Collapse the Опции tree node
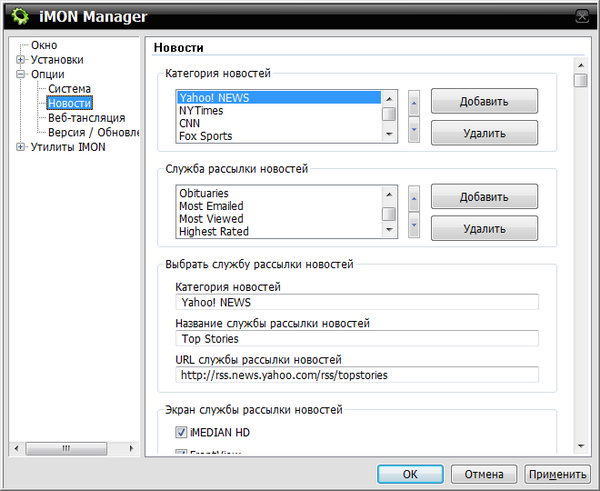The image size is (600, 491). 20,74
